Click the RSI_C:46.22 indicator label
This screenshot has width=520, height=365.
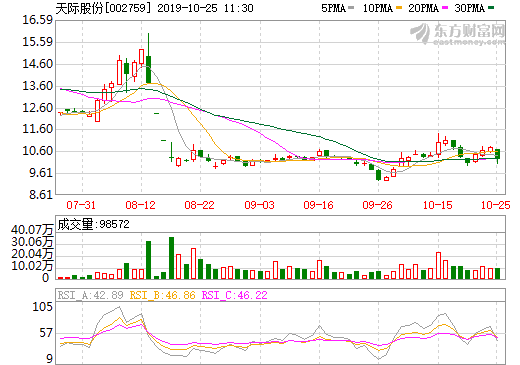[235, 295]
